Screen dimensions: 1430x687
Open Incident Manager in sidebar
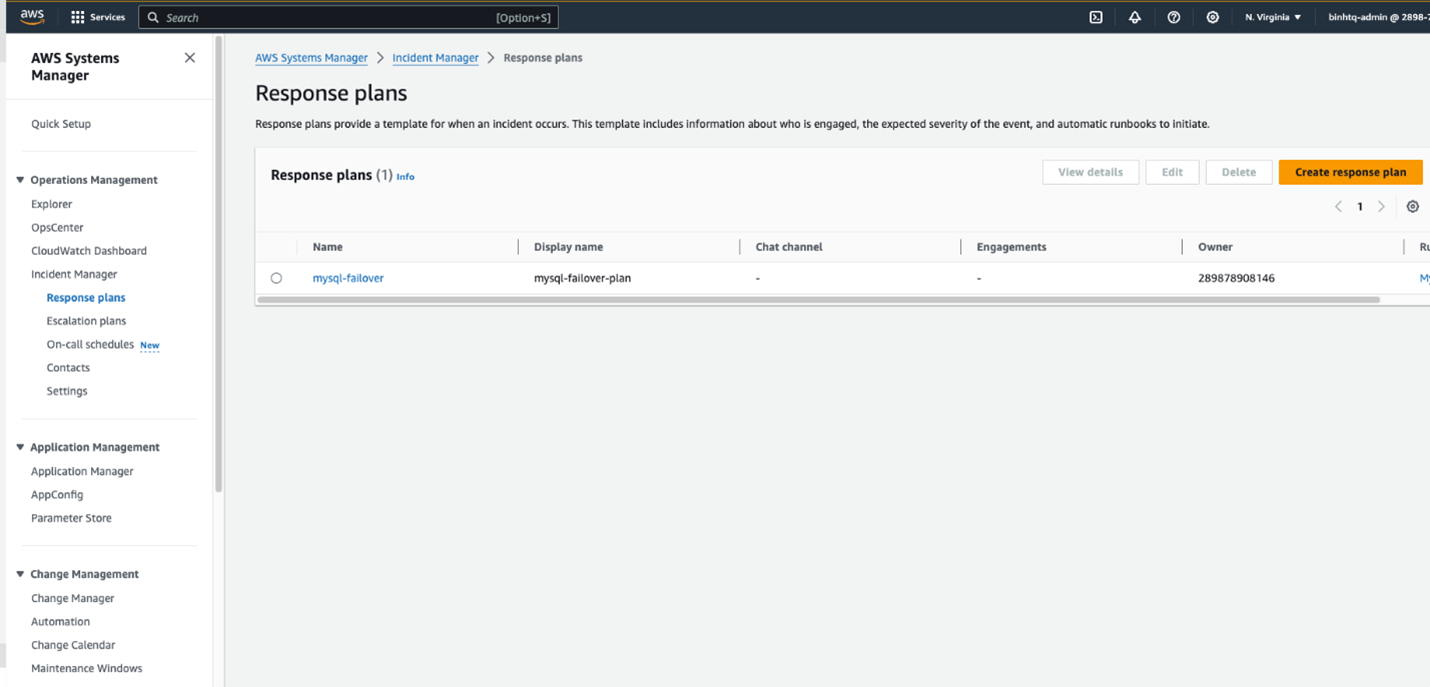coord(74,274)
